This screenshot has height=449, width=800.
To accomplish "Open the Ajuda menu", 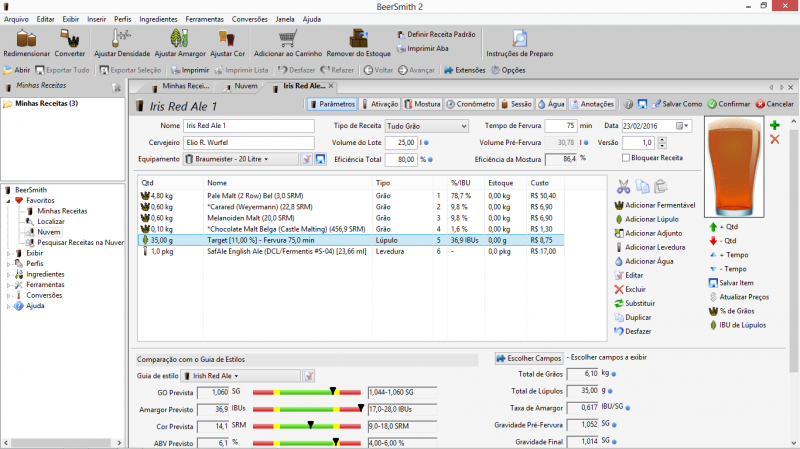I will pos(312,19).
